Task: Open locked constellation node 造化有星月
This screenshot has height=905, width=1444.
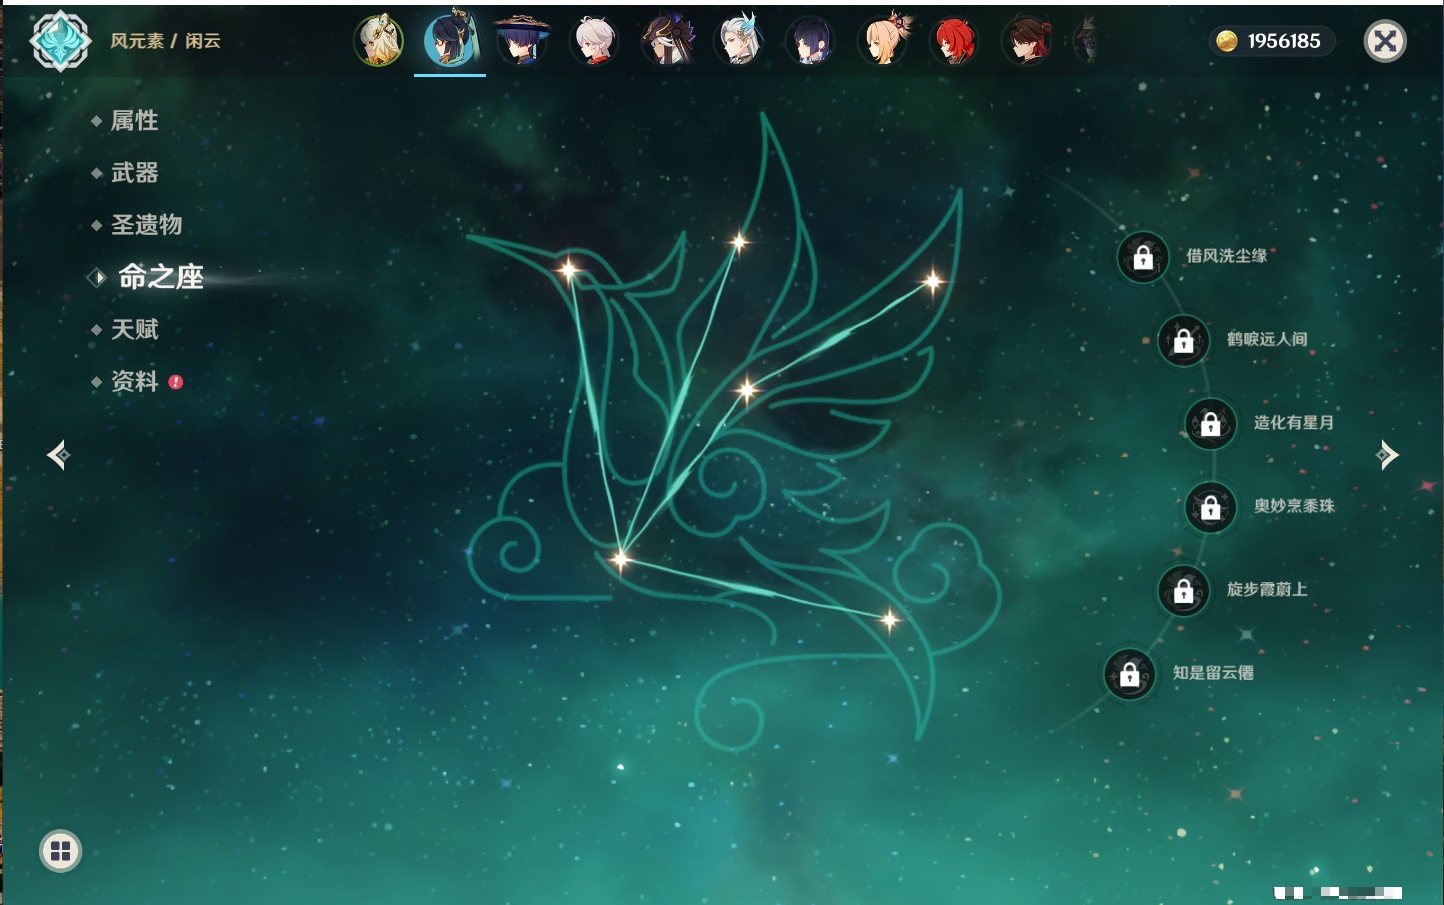Action: point(1211,424)
